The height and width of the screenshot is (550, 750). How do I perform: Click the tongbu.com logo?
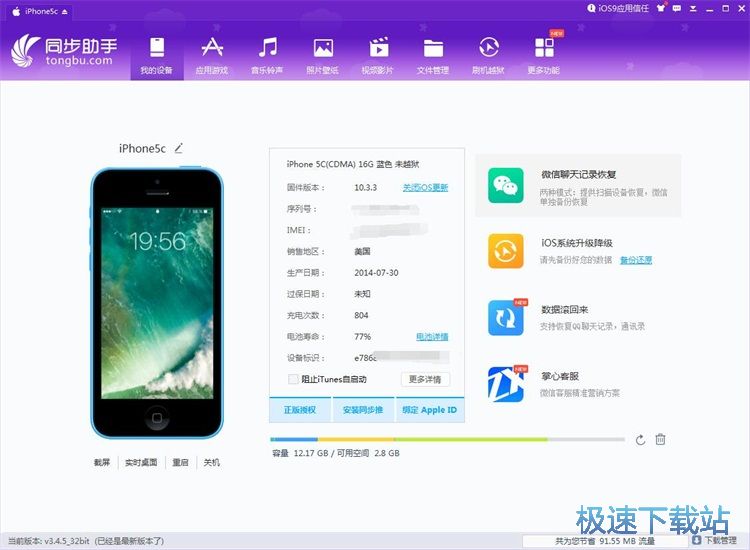pyautogui.click(x=65, y=52)
